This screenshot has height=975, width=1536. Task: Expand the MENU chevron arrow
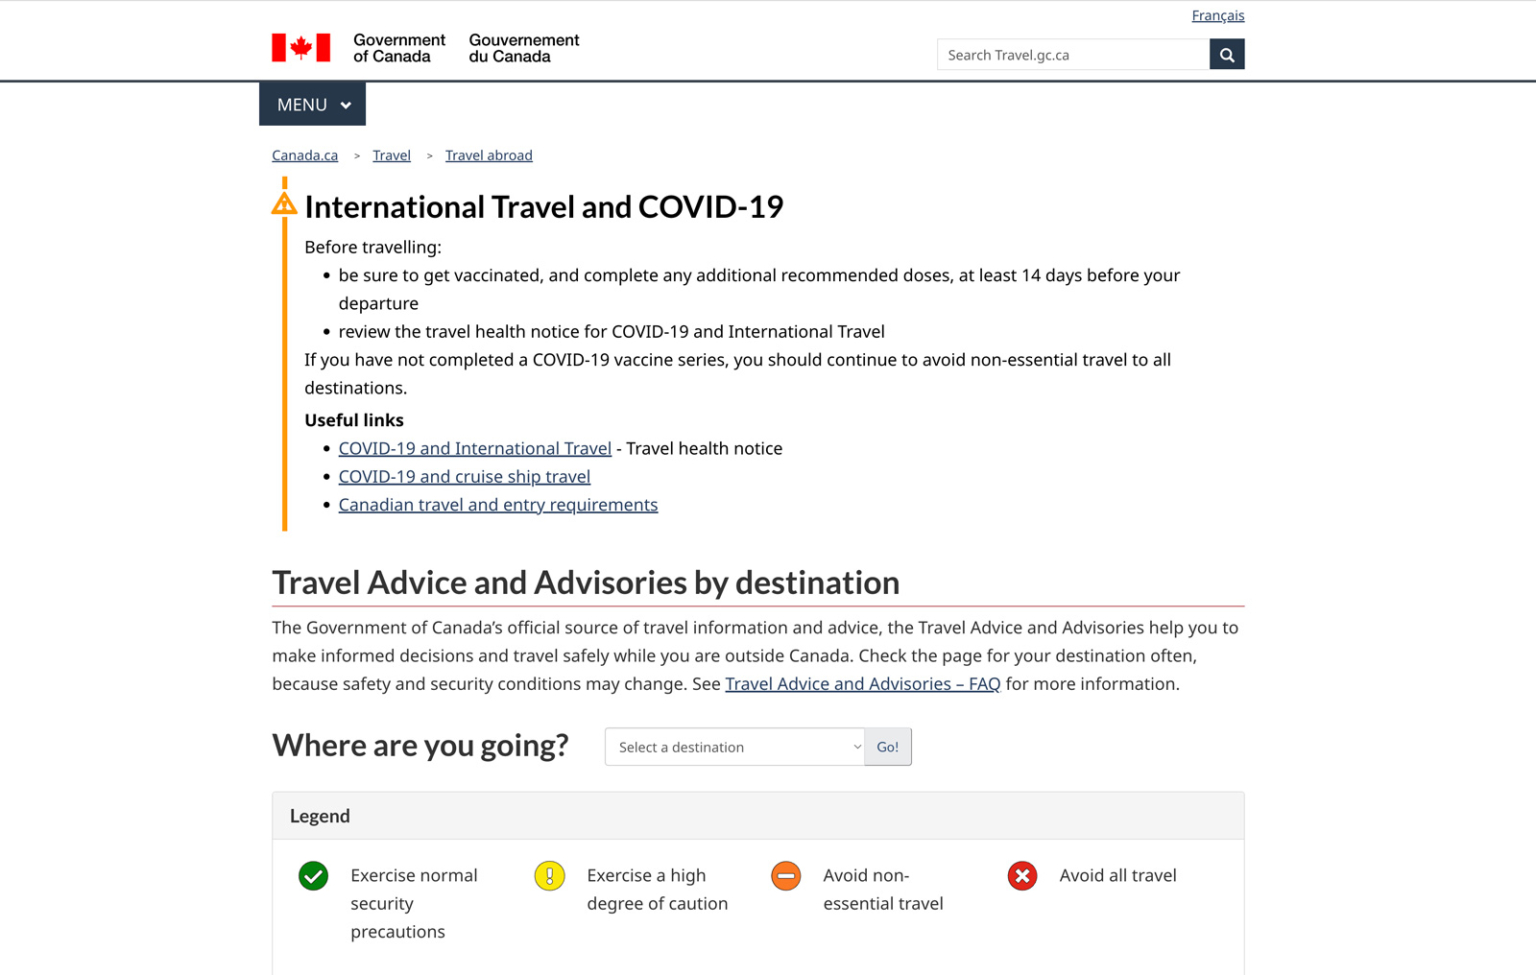[346, 104]
